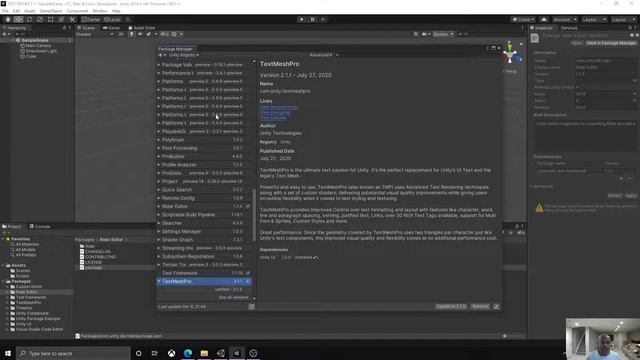The width and height of the screenshot is (640, 360).
Task: Click the pencil edit icon beside Remove
Action: point(496,307)
